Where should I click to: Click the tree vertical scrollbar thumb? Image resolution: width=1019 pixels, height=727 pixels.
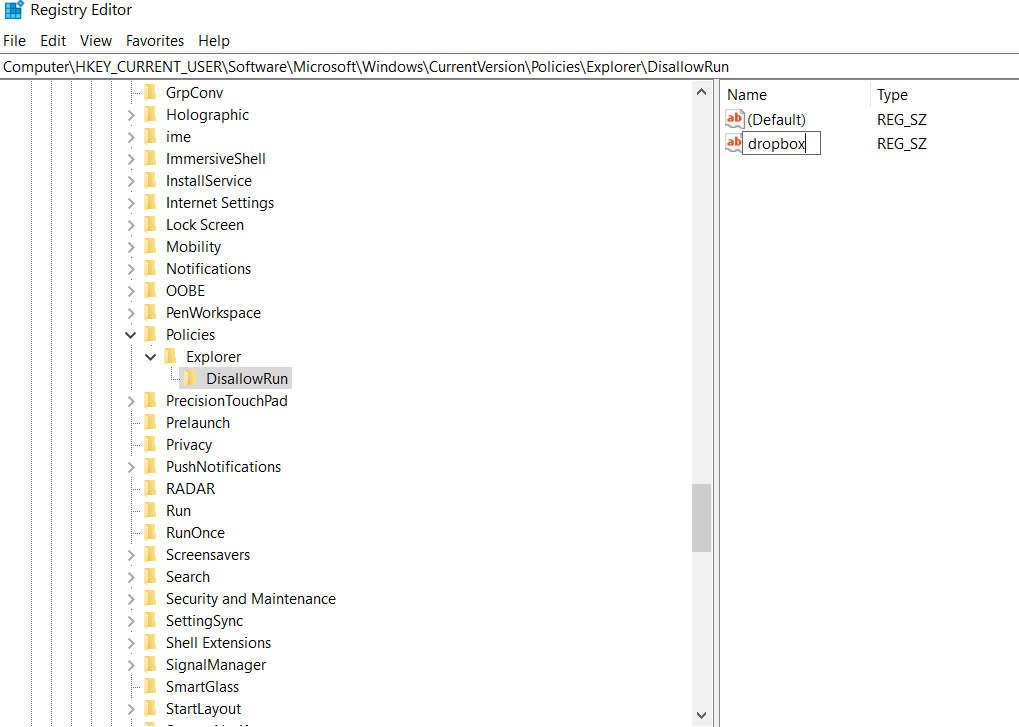pyautogui.click(x=701, y=517)
